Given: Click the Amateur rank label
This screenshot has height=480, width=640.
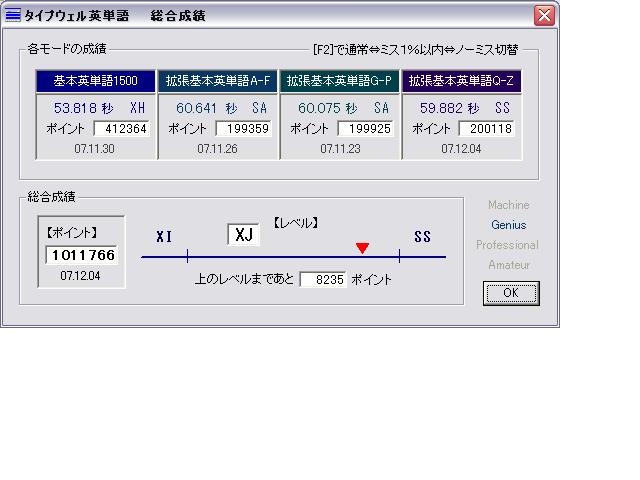Looking at the screenshot, I should click(x=509, y=265).
